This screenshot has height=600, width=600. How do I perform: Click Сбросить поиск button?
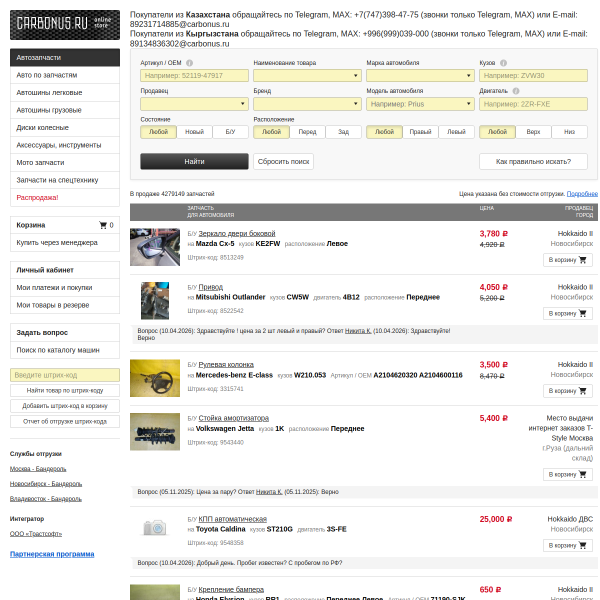click(x=283, y=161)
